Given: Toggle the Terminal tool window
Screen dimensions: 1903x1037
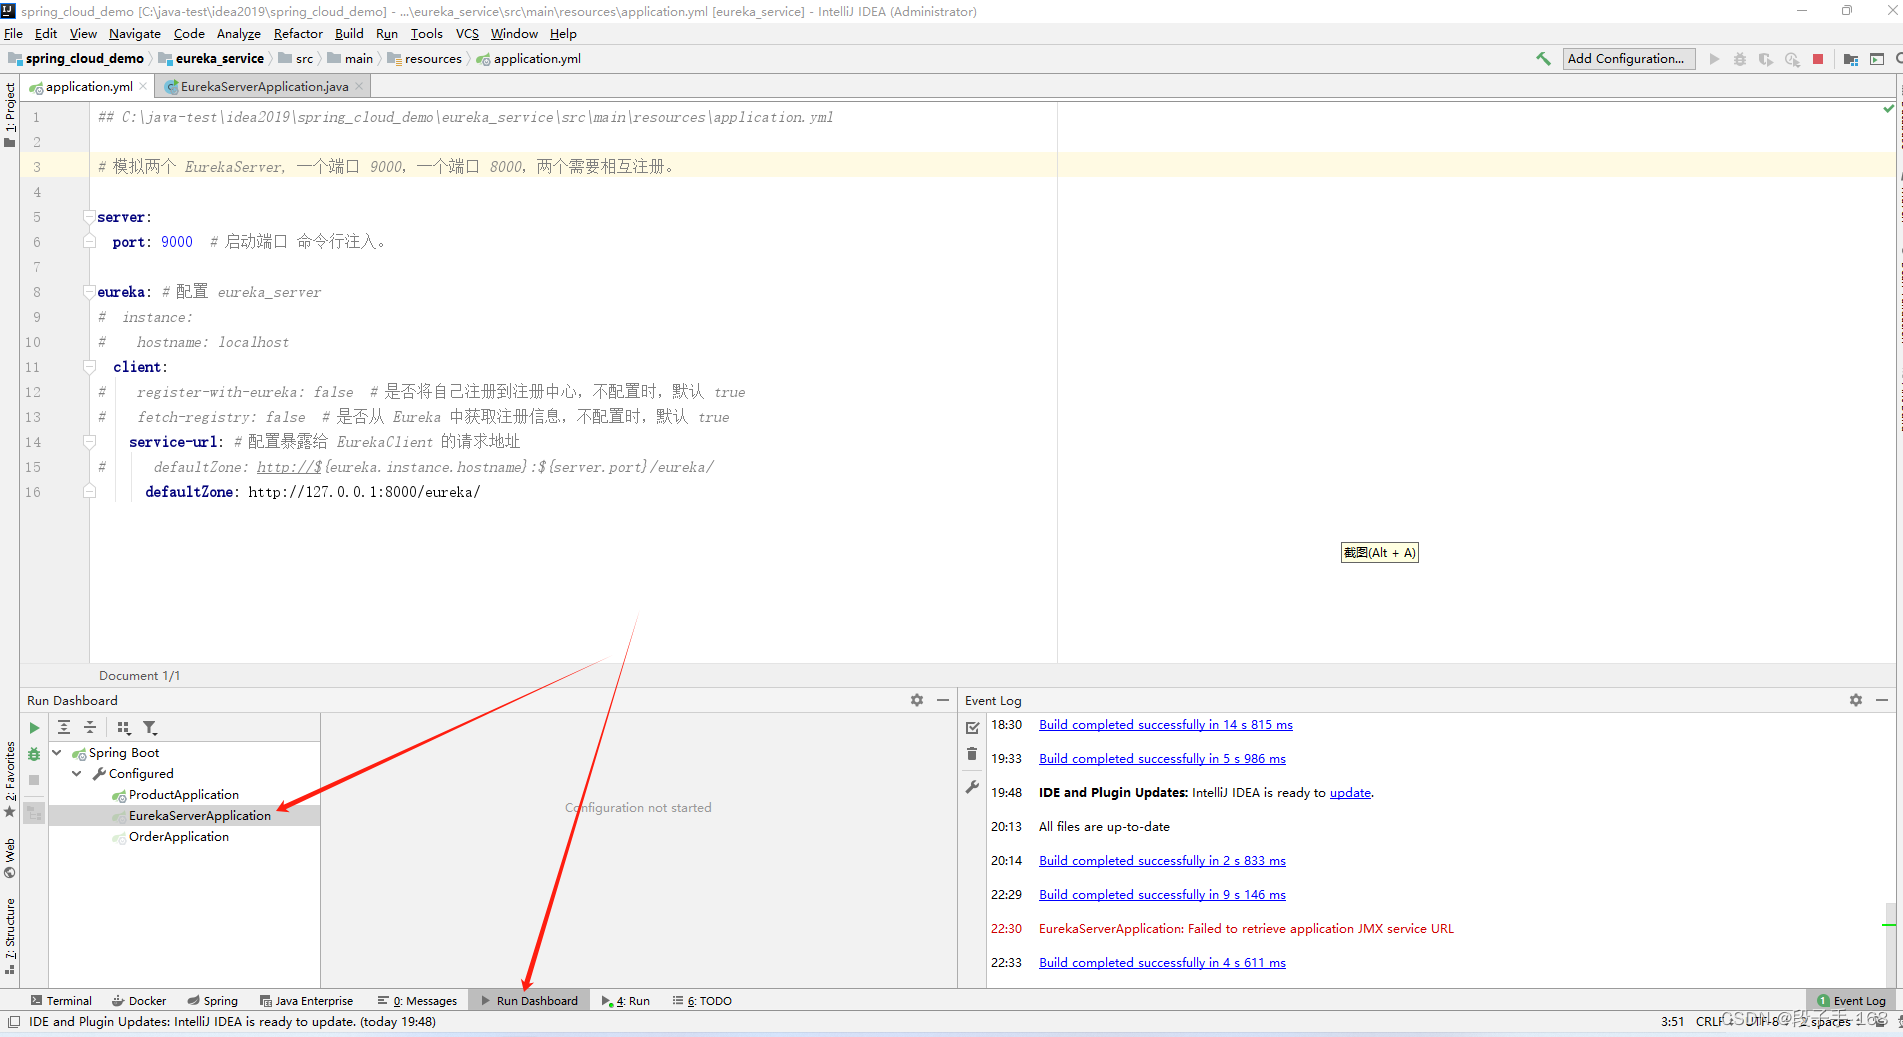Looking at the screenshot, I should pyautogui.click(x=61, y=1001).
